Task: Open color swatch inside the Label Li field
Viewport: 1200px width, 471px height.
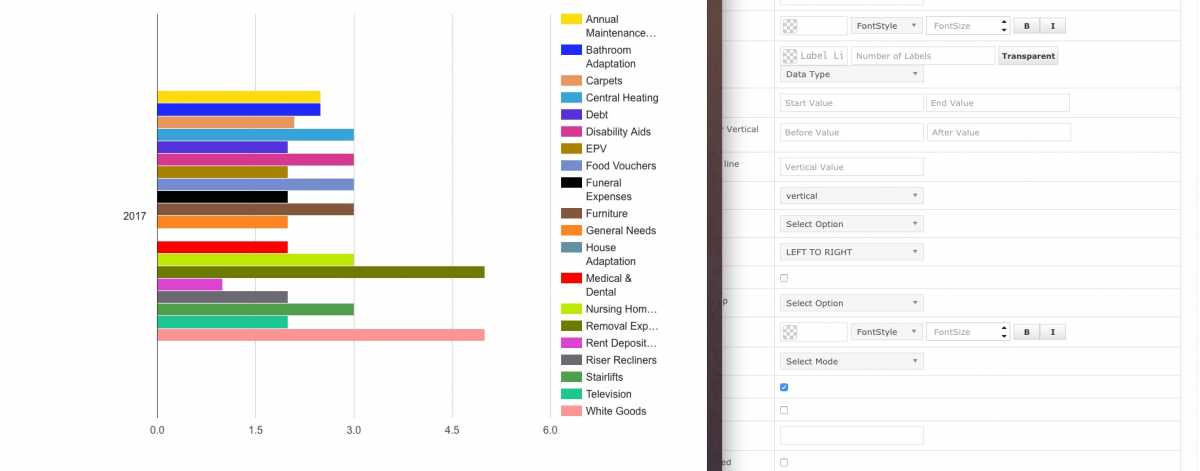Action: [790, 56]
